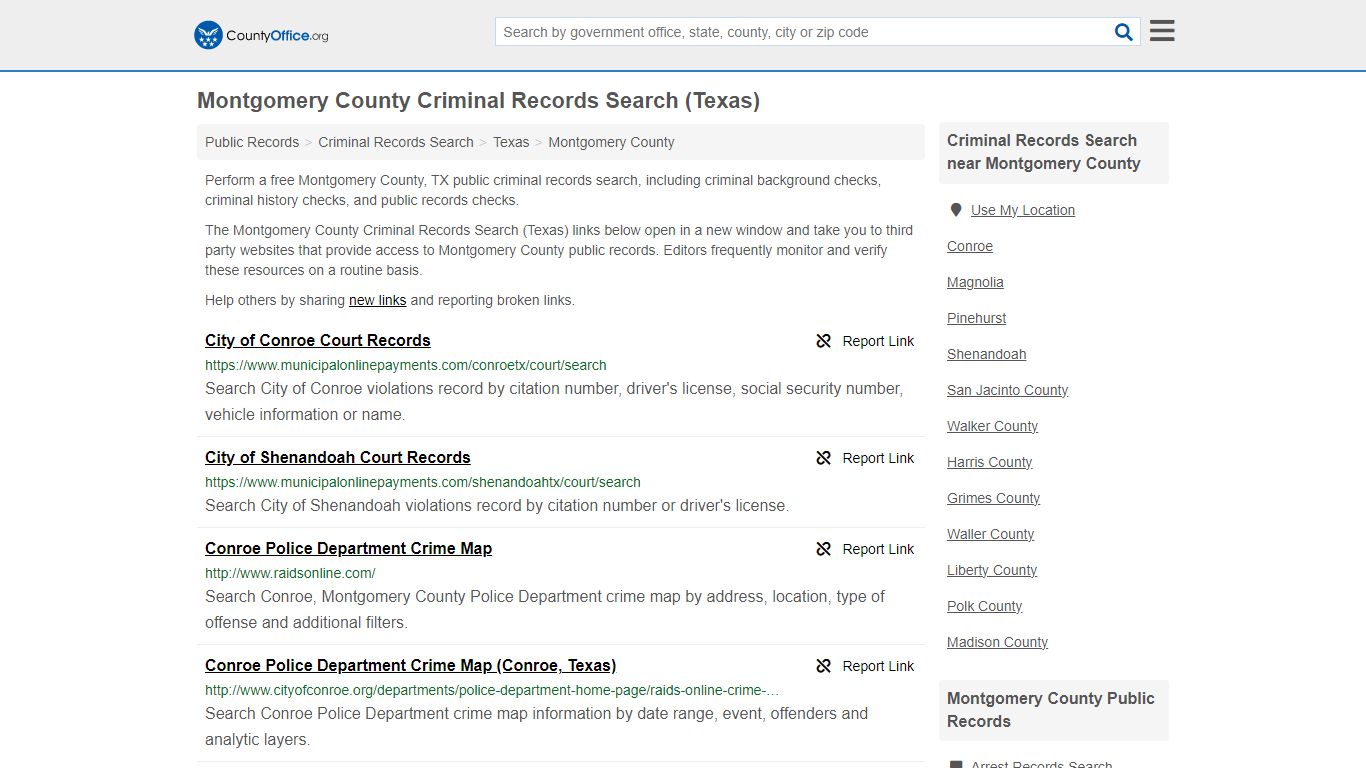Open Conroe Police Department Crime Map (Conroe, Texas)
Image resolution: width=1366 pixels, height=768 pixels.
tap(411, 665)
